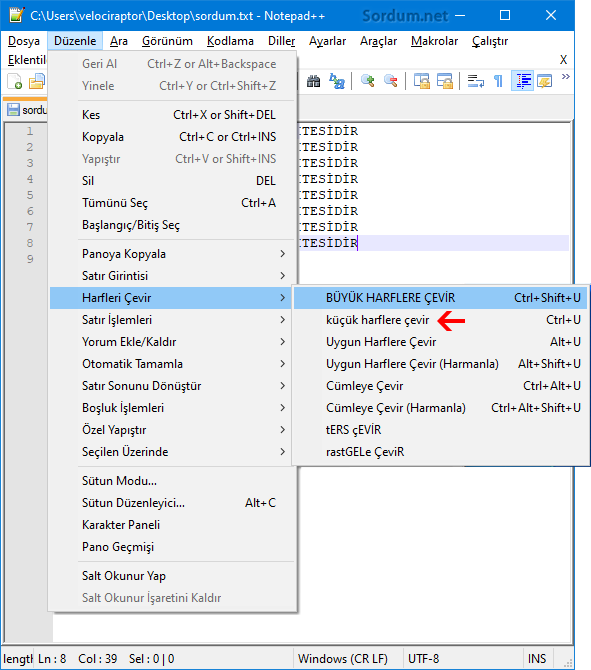The image size is (591, 670).
Task: Choose Kopyala menu entry
Action: [173, 137]
